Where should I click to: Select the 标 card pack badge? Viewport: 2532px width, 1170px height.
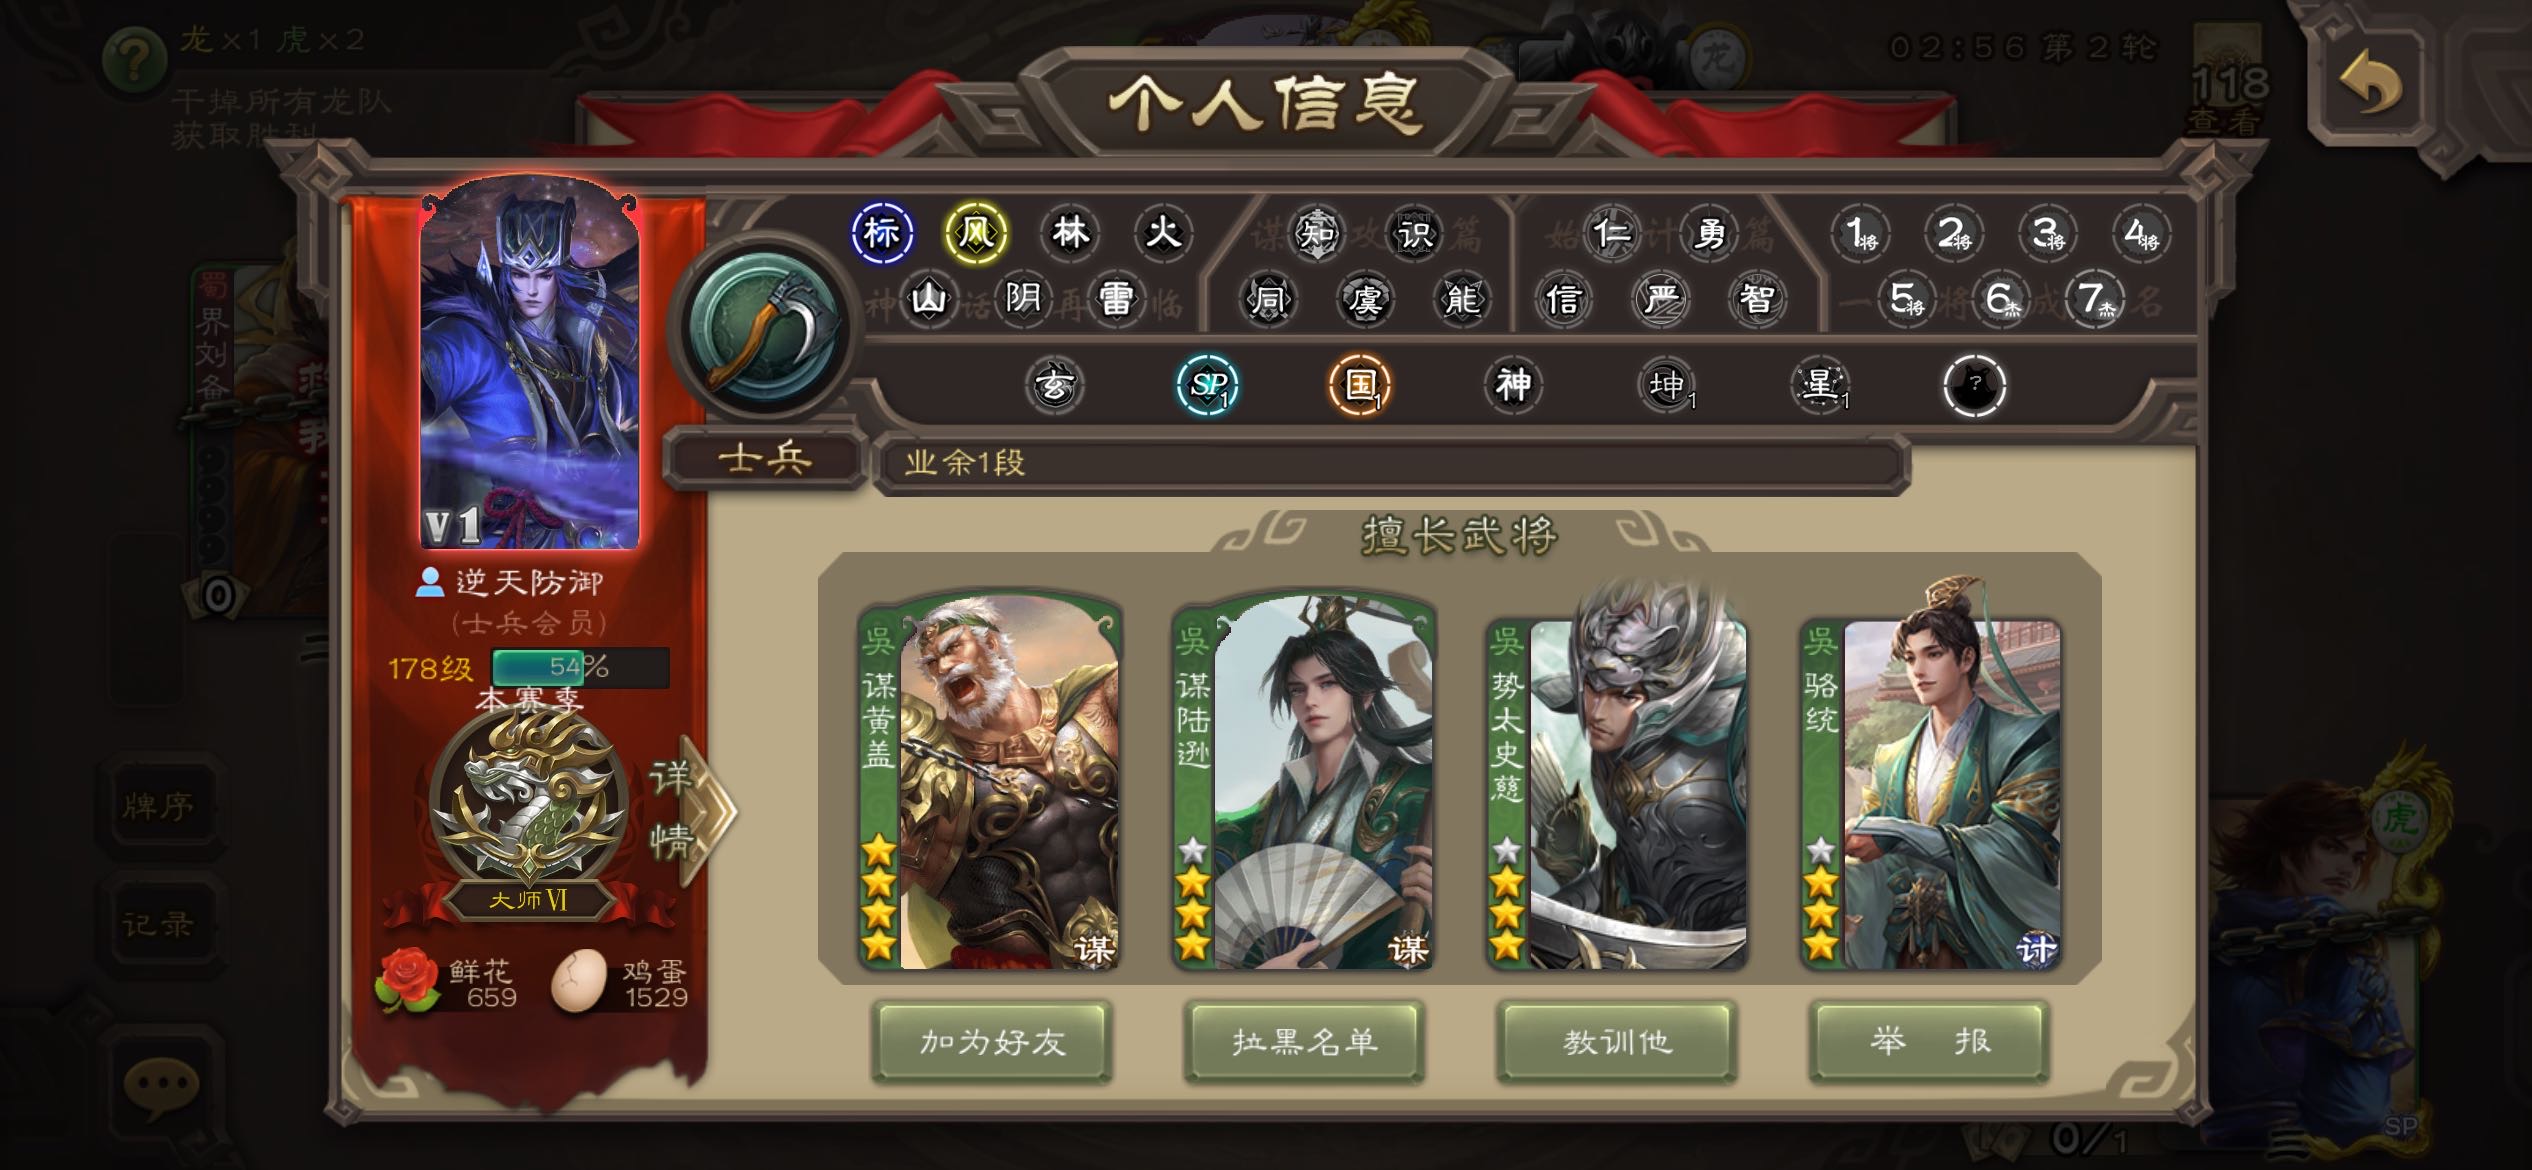(881, 233)
